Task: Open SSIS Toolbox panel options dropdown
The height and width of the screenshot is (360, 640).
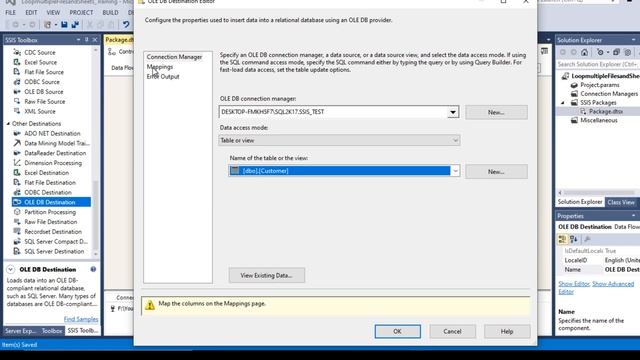Action: click(78, 40)
